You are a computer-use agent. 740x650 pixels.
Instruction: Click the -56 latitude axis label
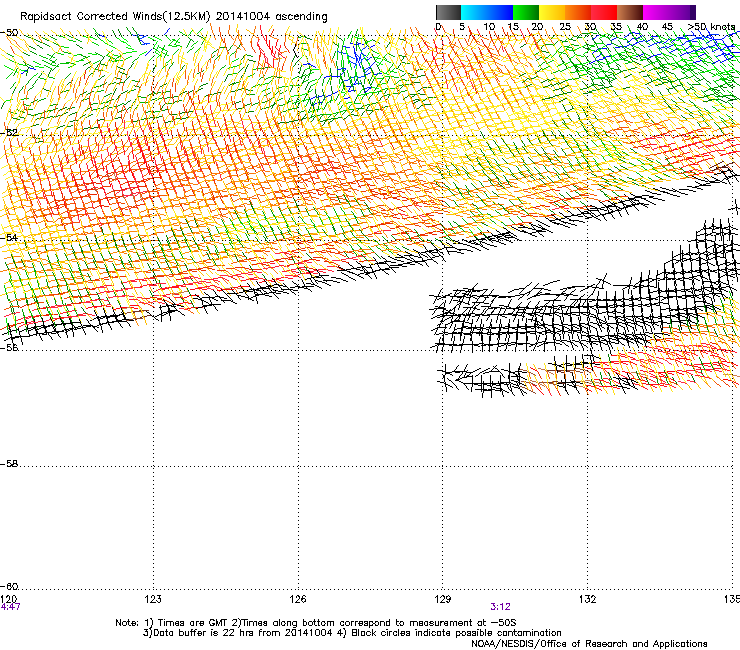tap(9, 347)
